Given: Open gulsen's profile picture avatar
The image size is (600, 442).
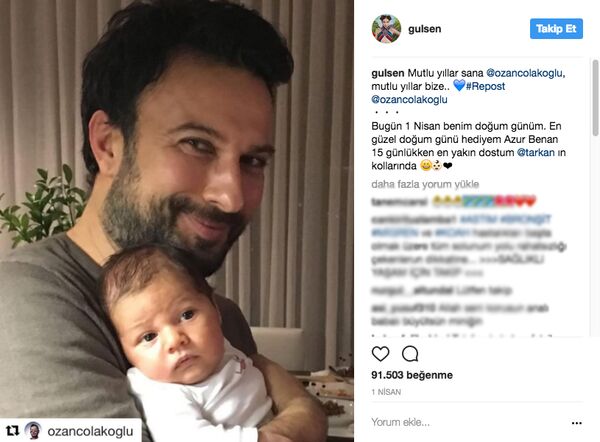Looking at the screenshot, I should 386,29.
